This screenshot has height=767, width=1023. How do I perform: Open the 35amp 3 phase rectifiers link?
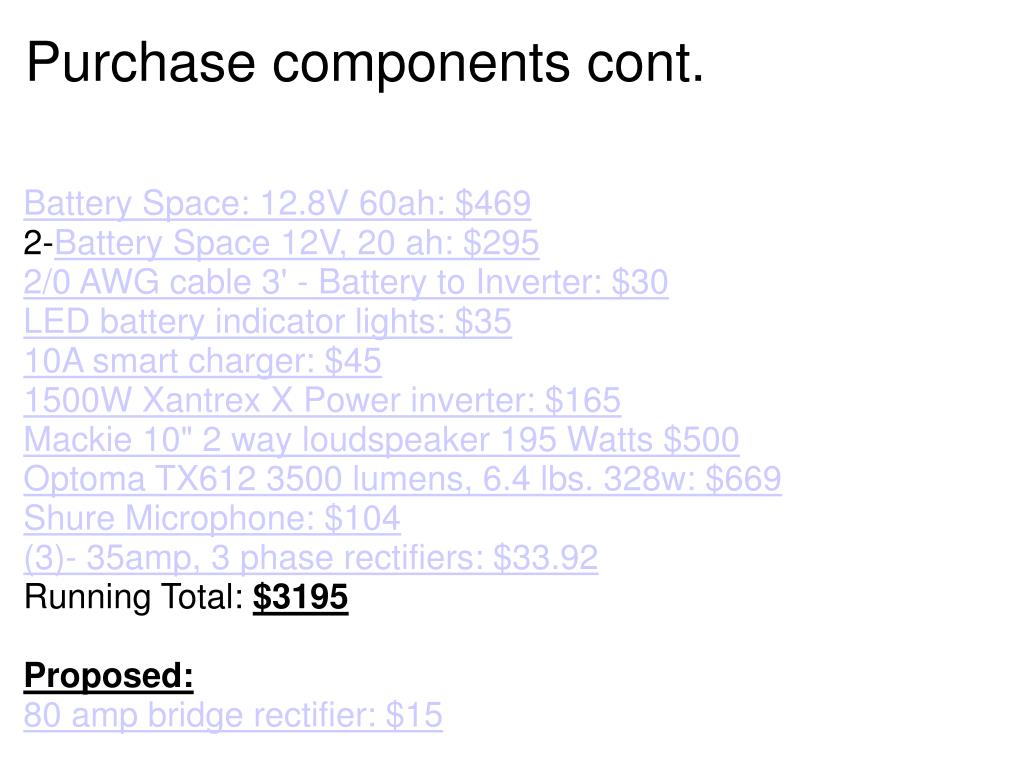pos(311,558)
